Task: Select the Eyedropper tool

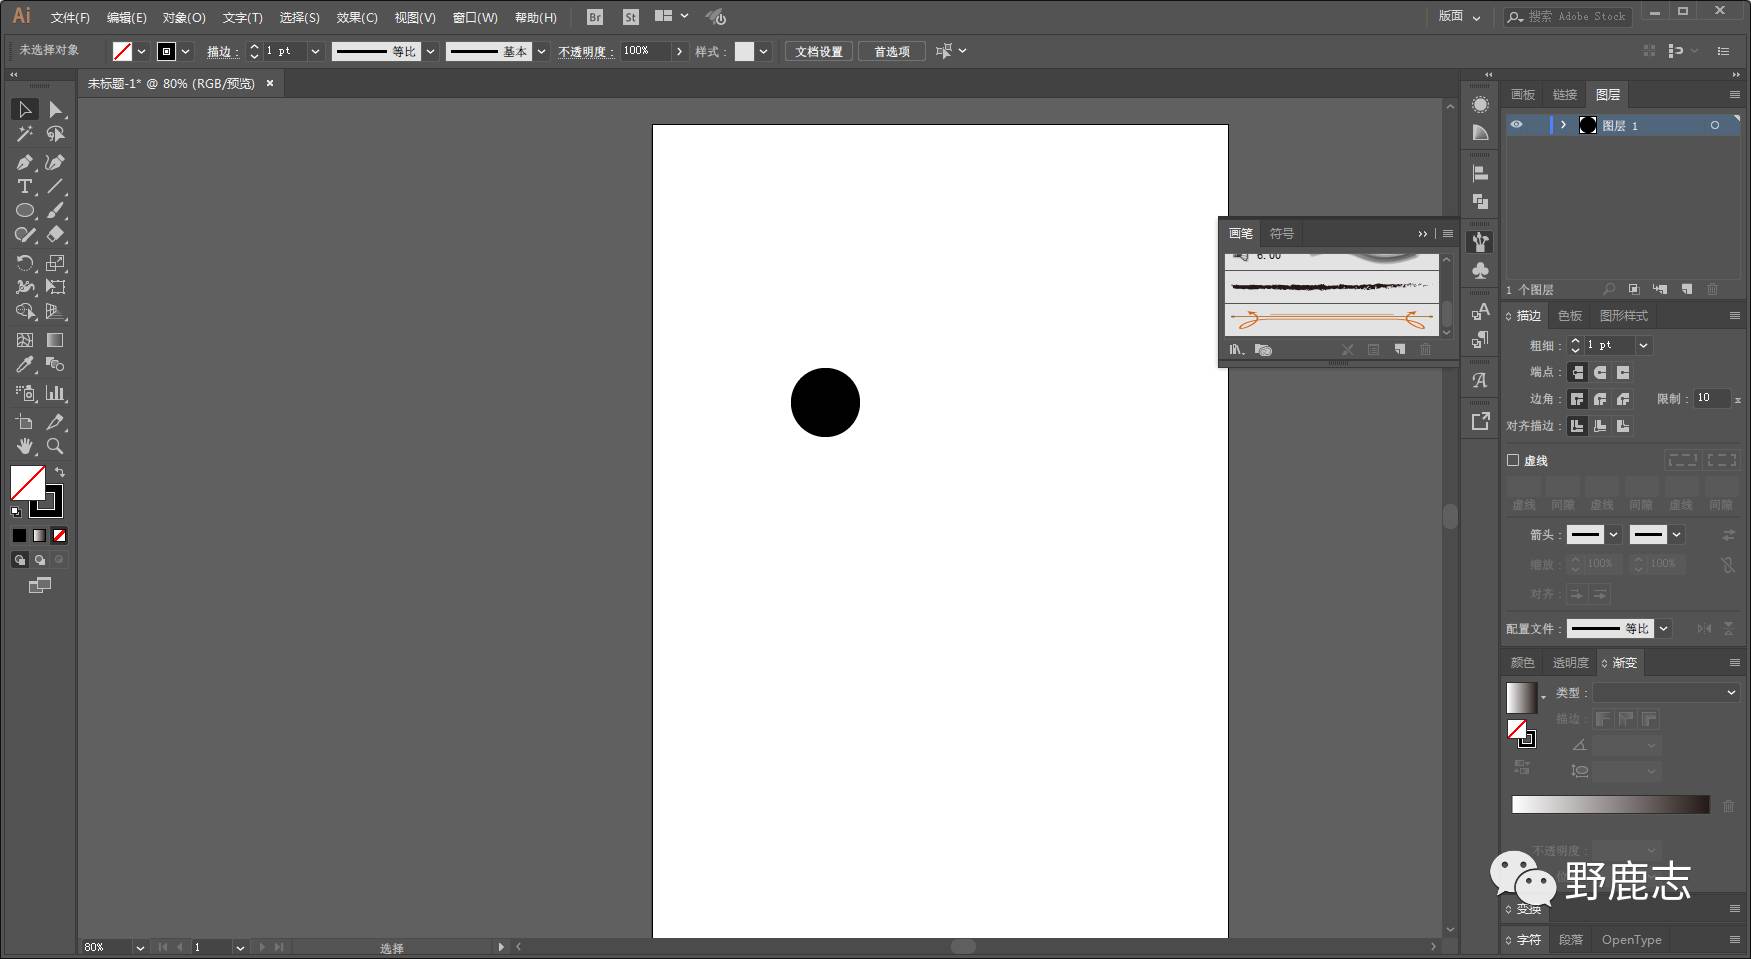Action: click(x=24, y=365)
